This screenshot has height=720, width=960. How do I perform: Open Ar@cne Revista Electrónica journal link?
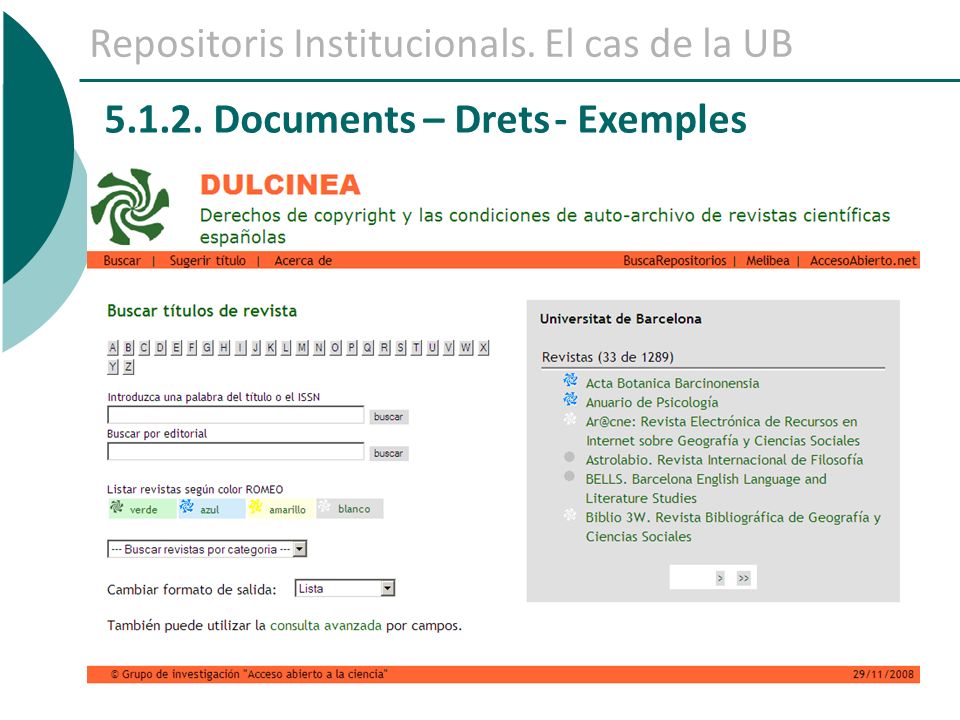coord(722,431)
